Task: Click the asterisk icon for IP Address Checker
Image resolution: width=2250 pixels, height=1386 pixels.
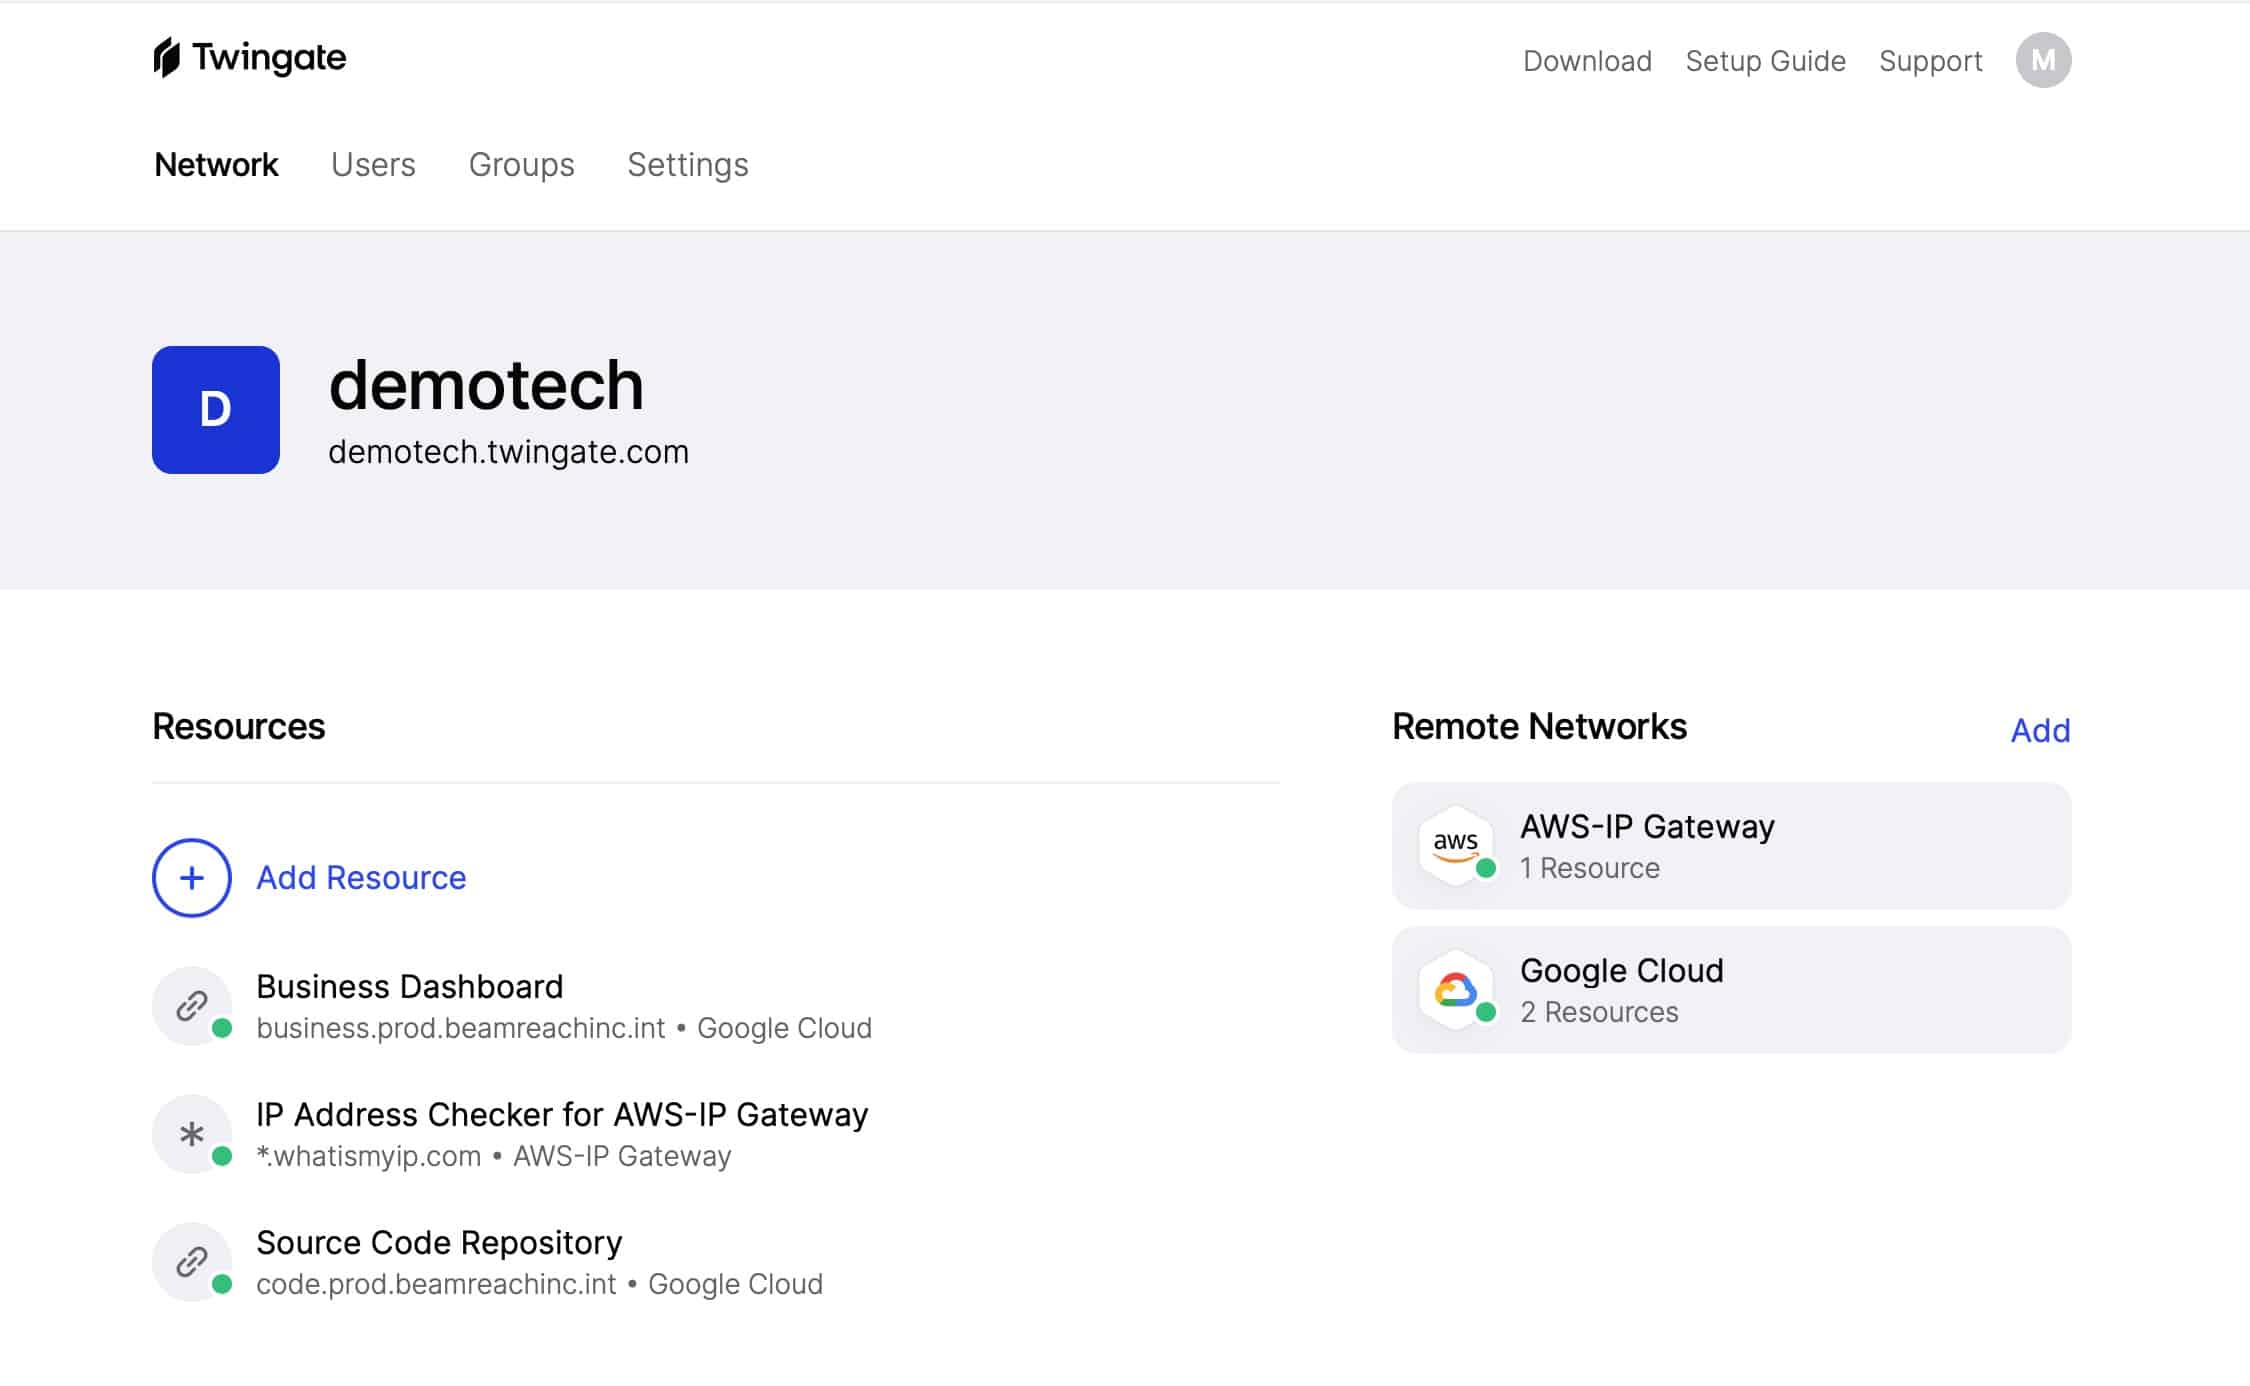Action: pyautogui.click(x=192, y=1133)
